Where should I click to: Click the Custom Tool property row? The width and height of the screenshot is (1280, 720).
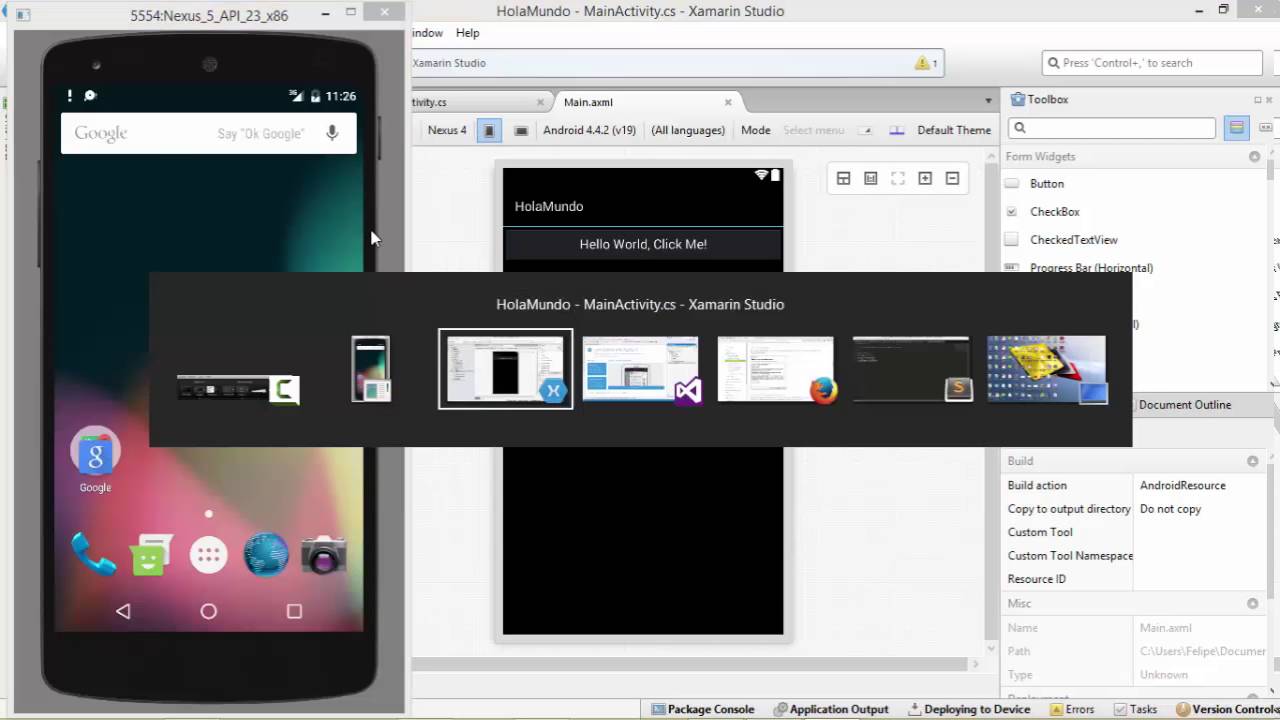pyautogui.click(x=1134, y=532)
